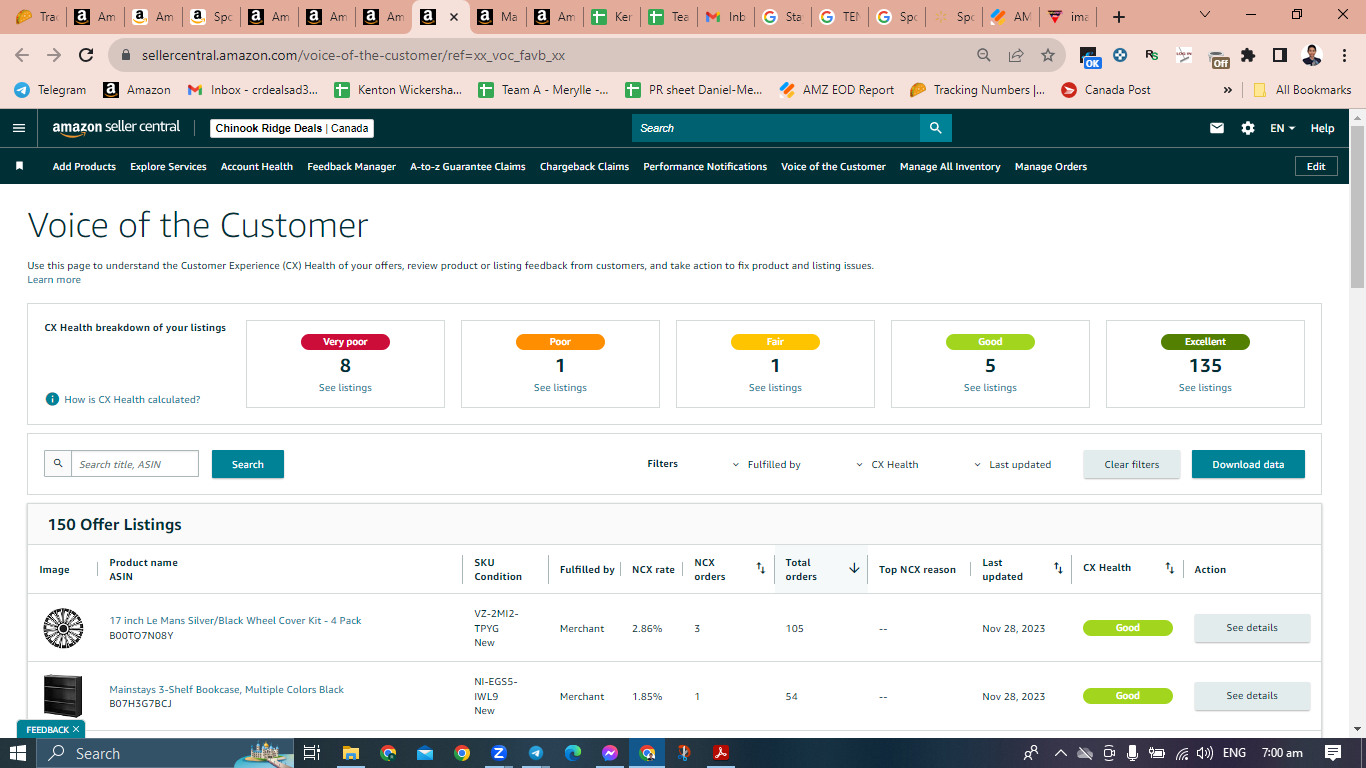Click the Fair yellow badge
The width and height of the screenshot is (1366, 768).
point(775,342)
